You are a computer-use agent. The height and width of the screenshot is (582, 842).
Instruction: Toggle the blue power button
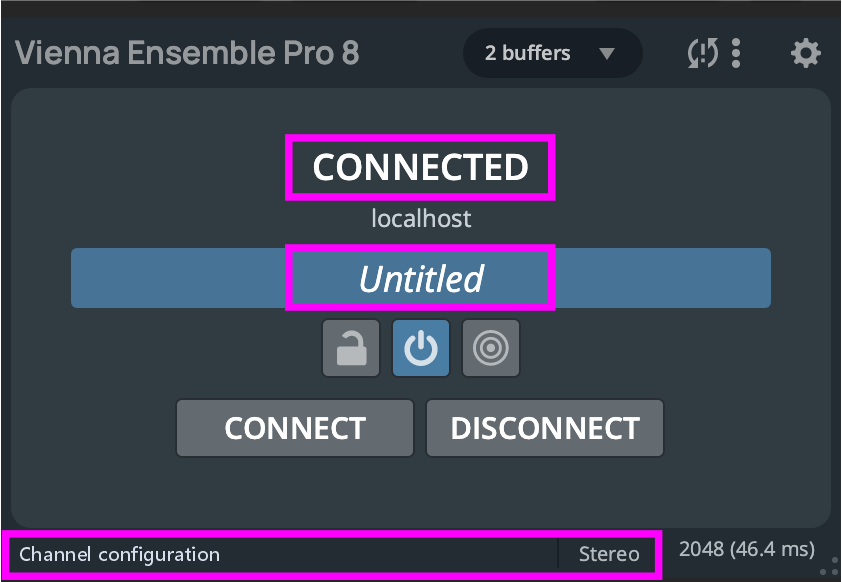421,348
